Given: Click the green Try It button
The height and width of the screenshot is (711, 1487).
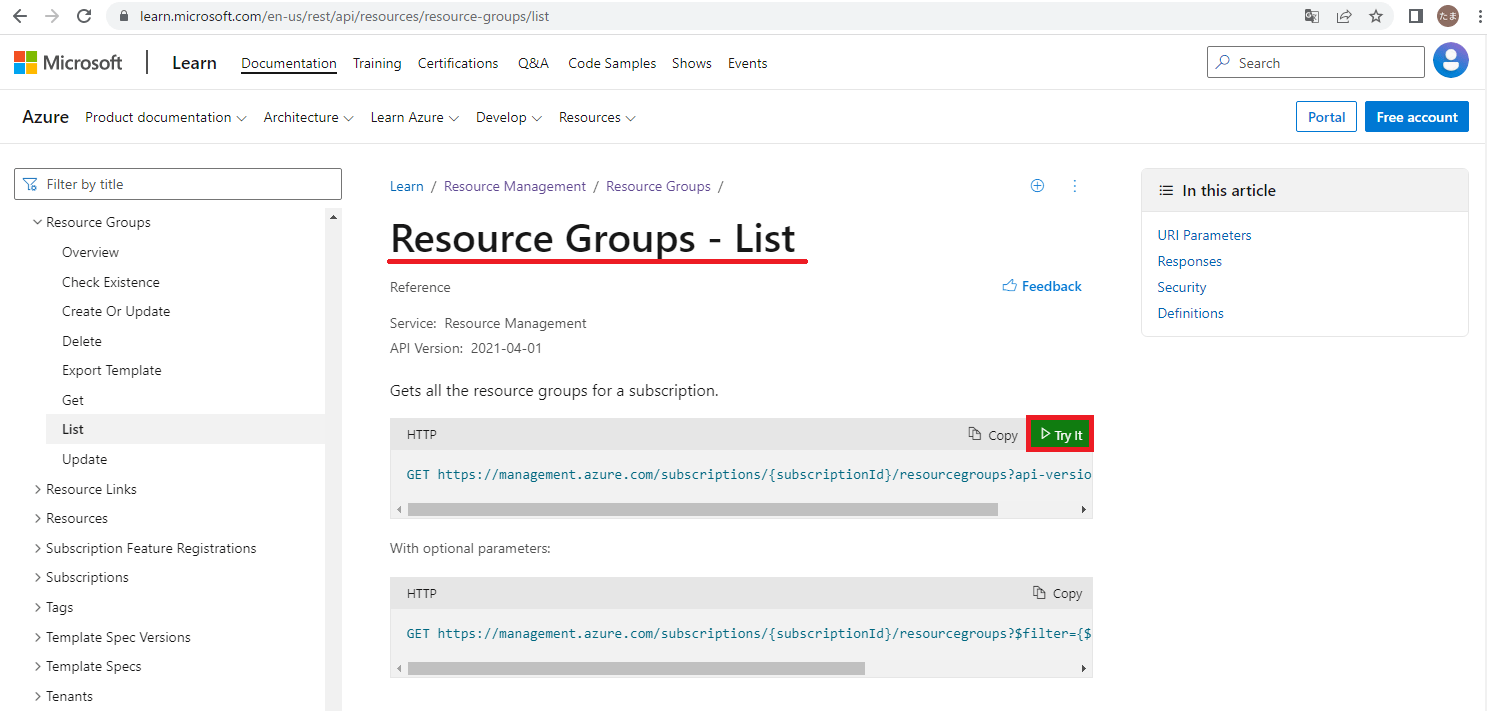Looking at the screenshot, I should click(x=1060, y=435).
